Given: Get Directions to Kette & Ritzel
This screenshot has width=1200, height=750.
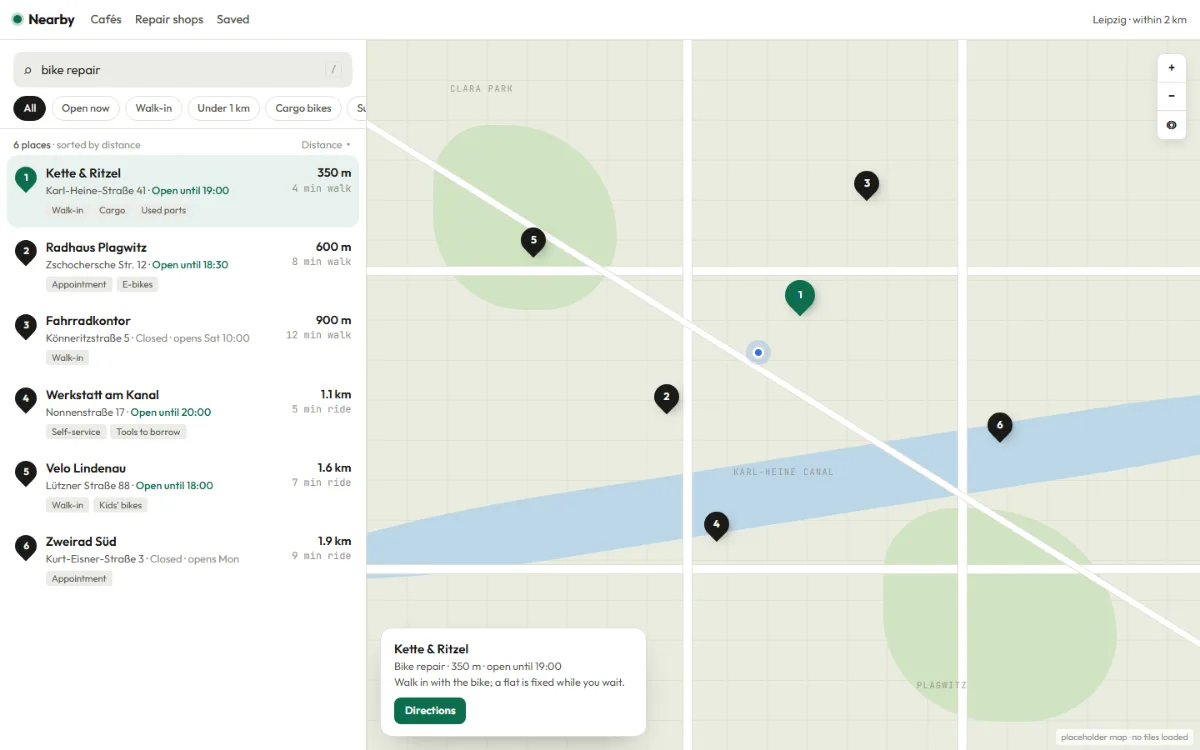Looking at the screenshot, I should pos(430,711).
